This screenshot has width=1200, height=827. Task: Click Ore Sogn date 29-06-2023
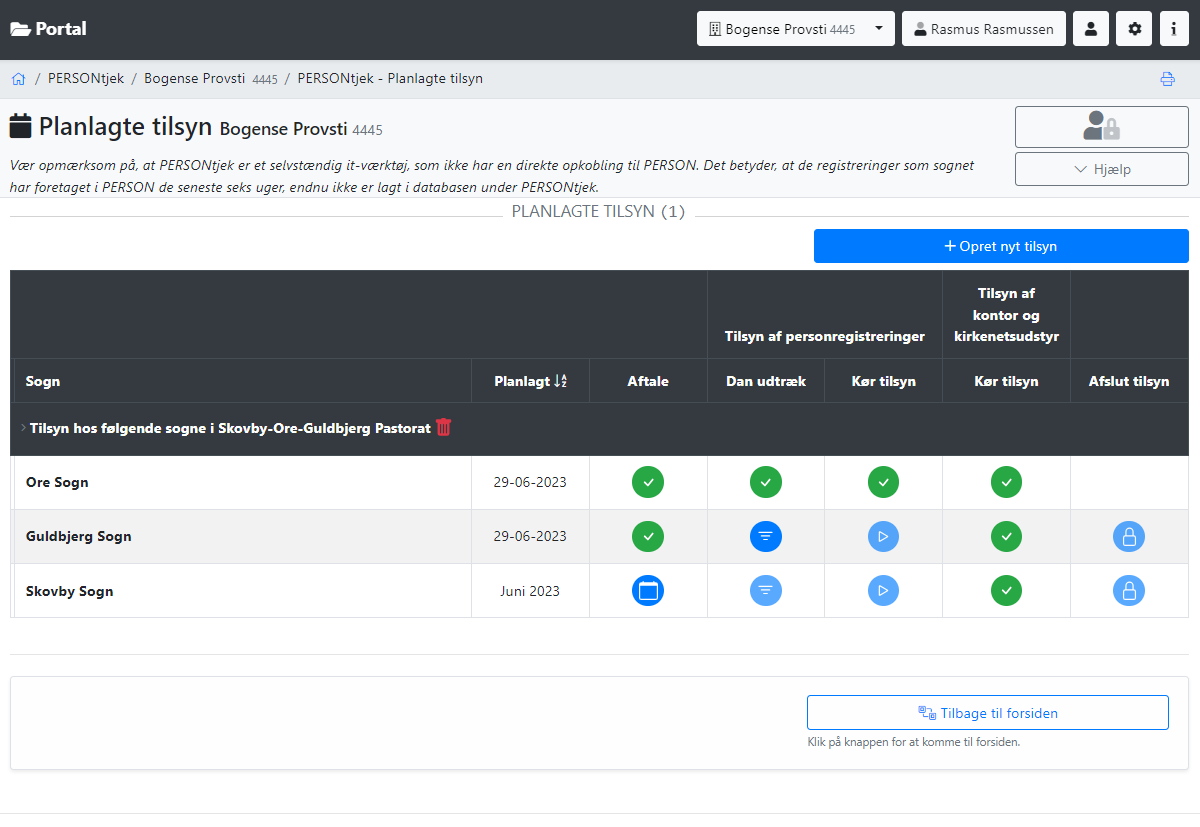tap(530, 482)
